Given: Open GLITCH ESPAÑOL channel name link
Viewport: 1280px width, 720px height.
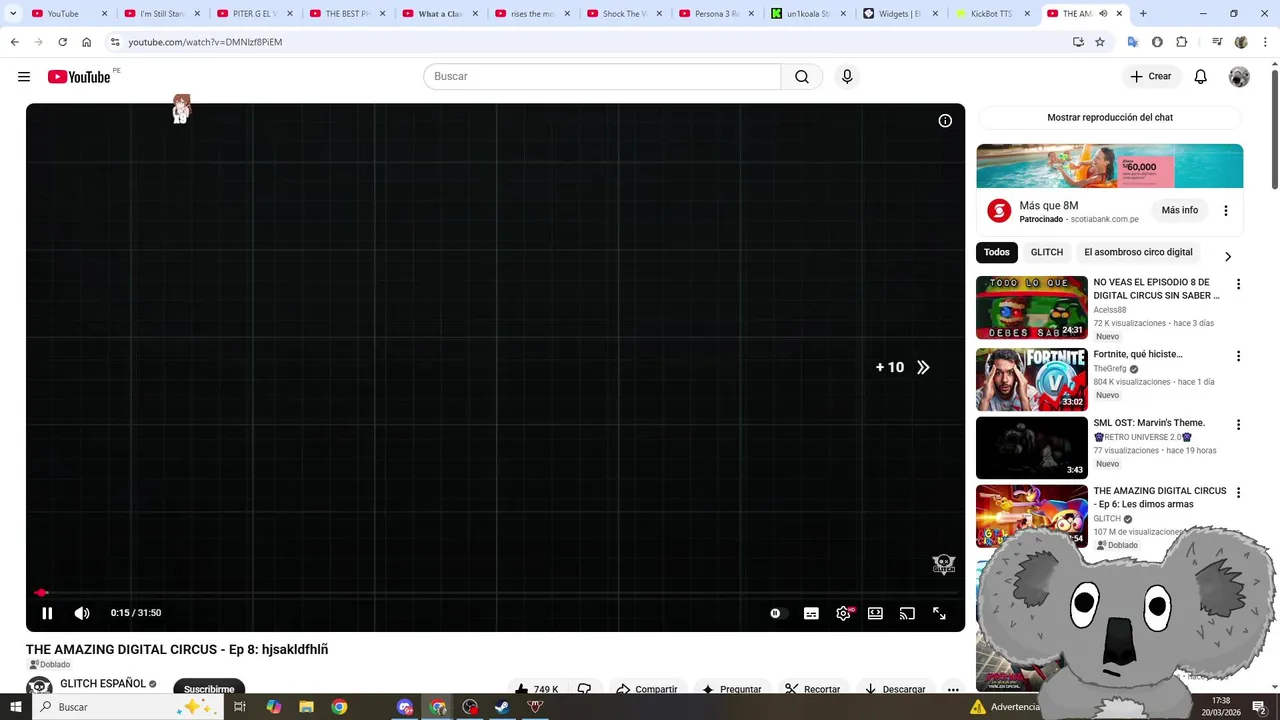Looking at the screenshot, I should 103,684.
